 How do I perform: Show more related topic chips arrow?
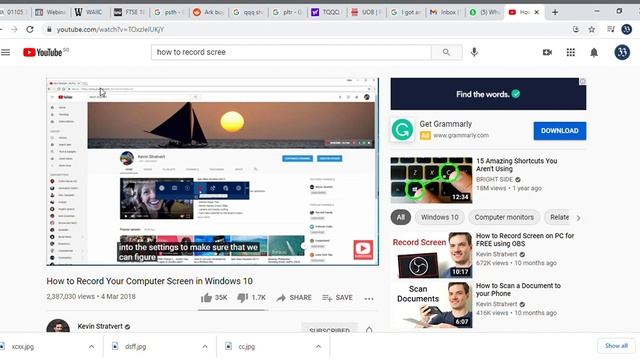click(x=578, y=218)
